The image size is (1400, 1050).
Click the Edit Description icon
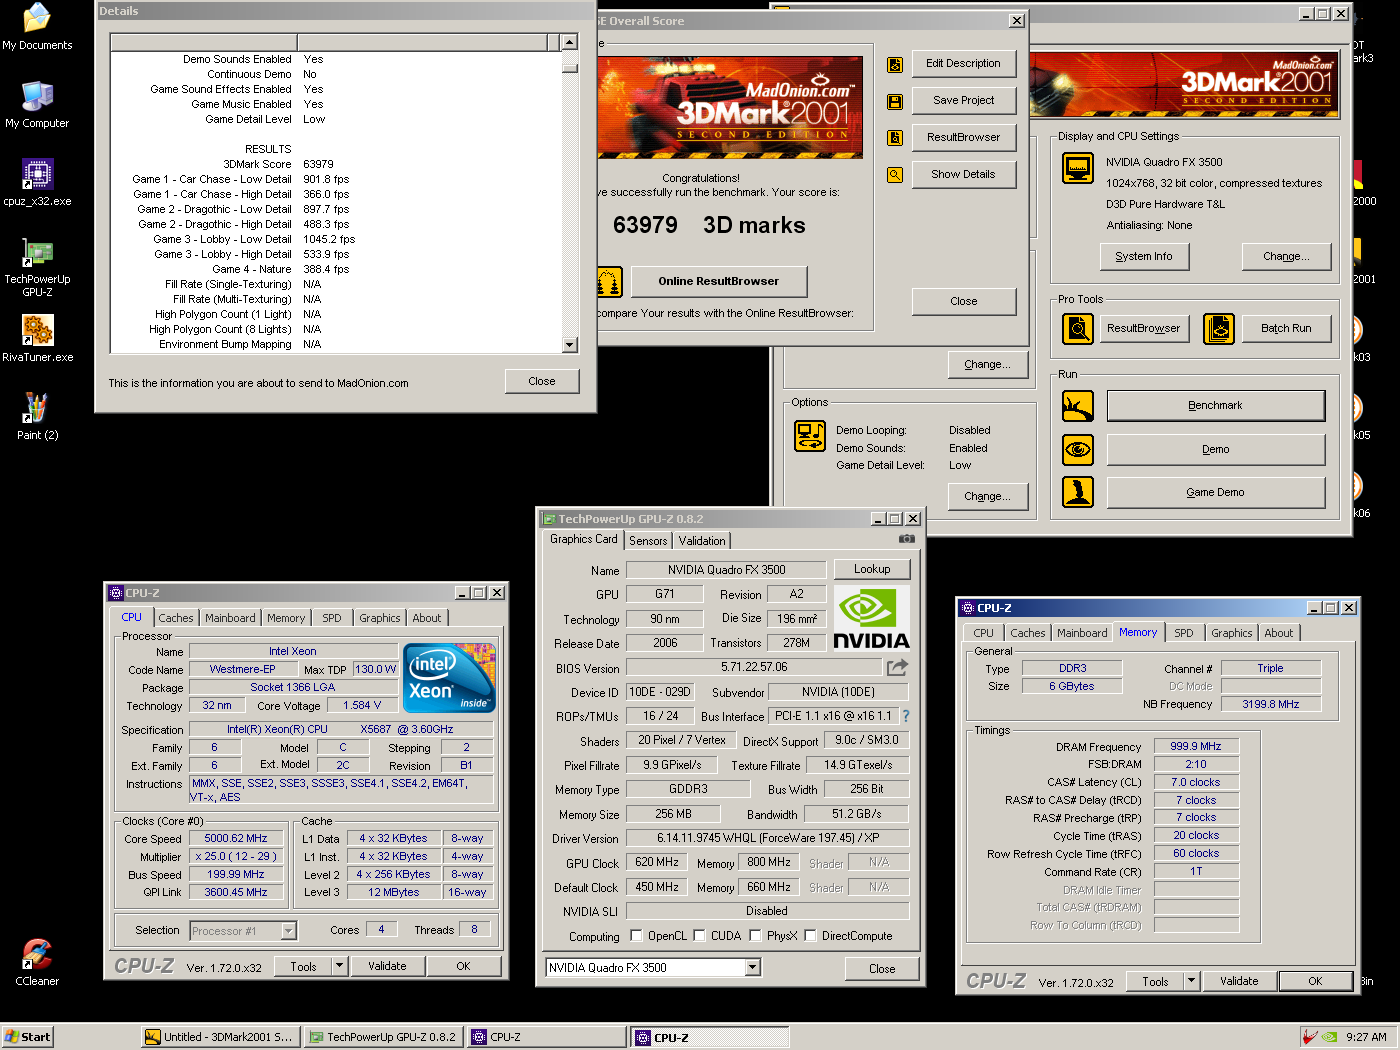click(895, 65)
